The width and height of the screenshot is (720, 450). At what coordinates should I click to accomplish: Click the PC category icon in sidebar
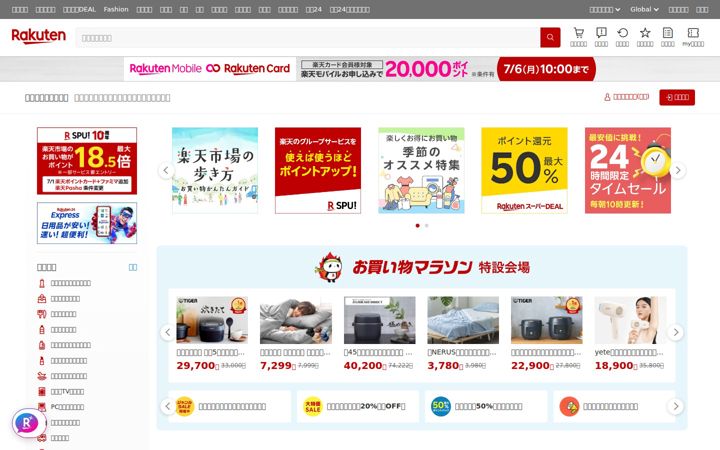coord(42,407)
